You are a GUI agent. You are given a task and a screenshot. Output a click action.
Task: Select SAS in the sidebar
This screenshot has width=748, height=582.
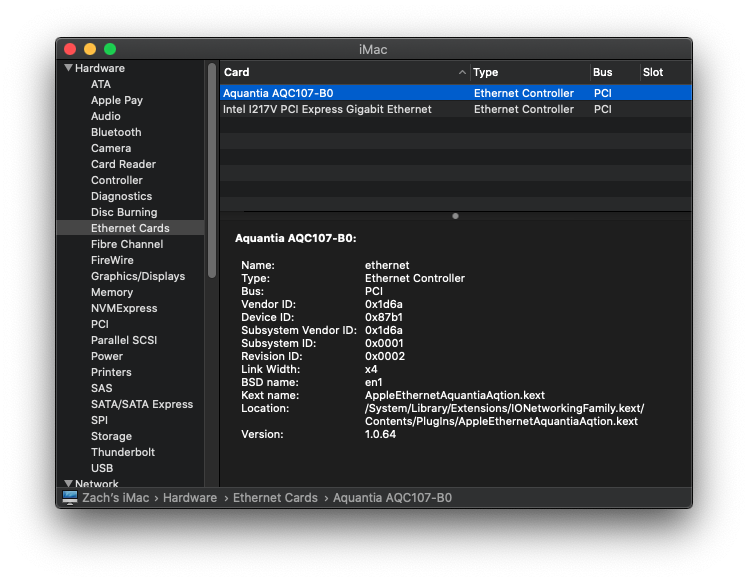[102, 388]
